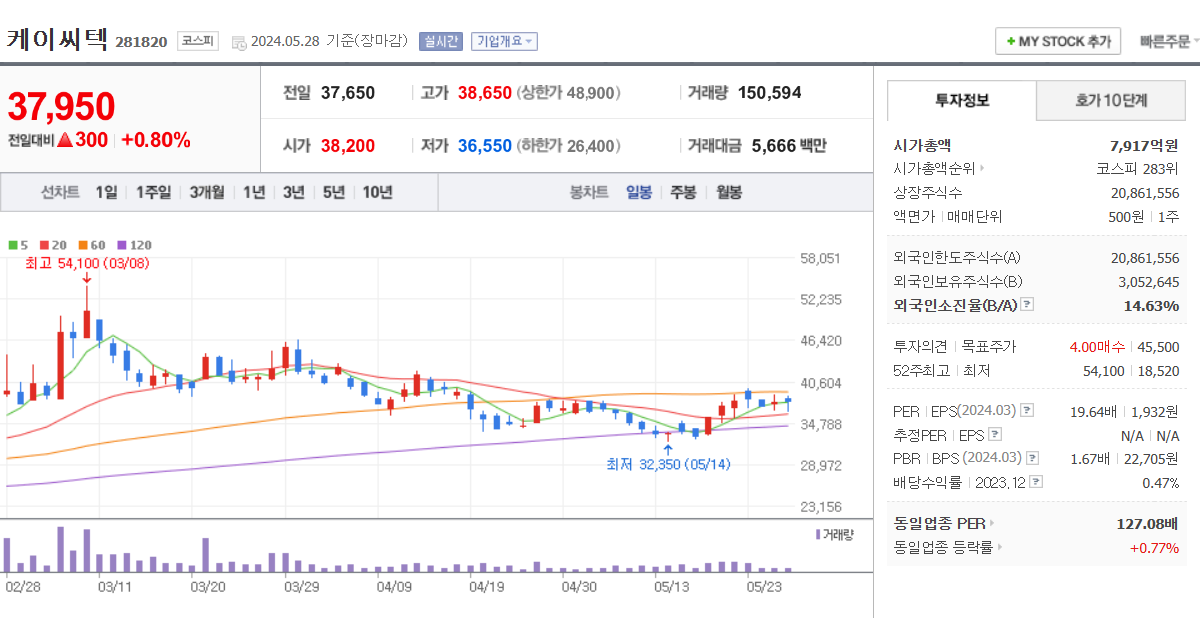Click help icon next to PER EPS(2024.03)
Image resolution: width=1204 pixels, height=618 pixels.
(1026, 411)
